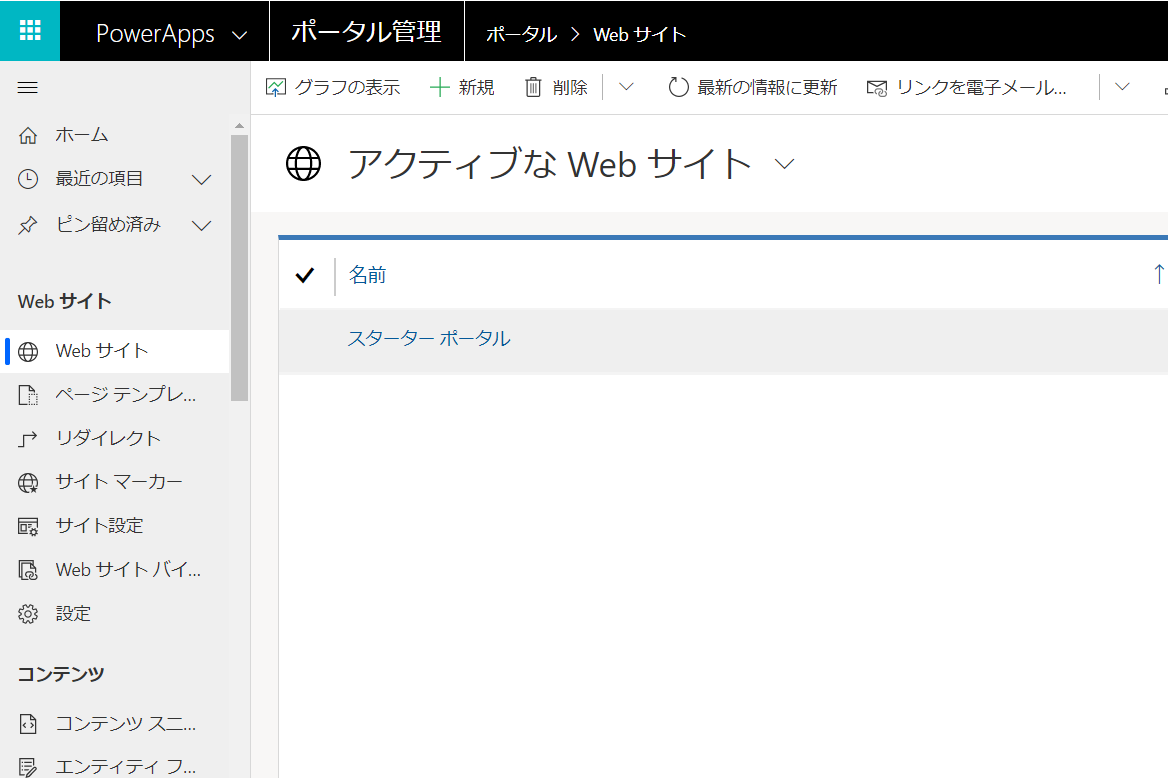Image resolution: width=1168 pixels, height=778 pixels.
Task: Click the Home house icon
Action: (x=28, y=136)
